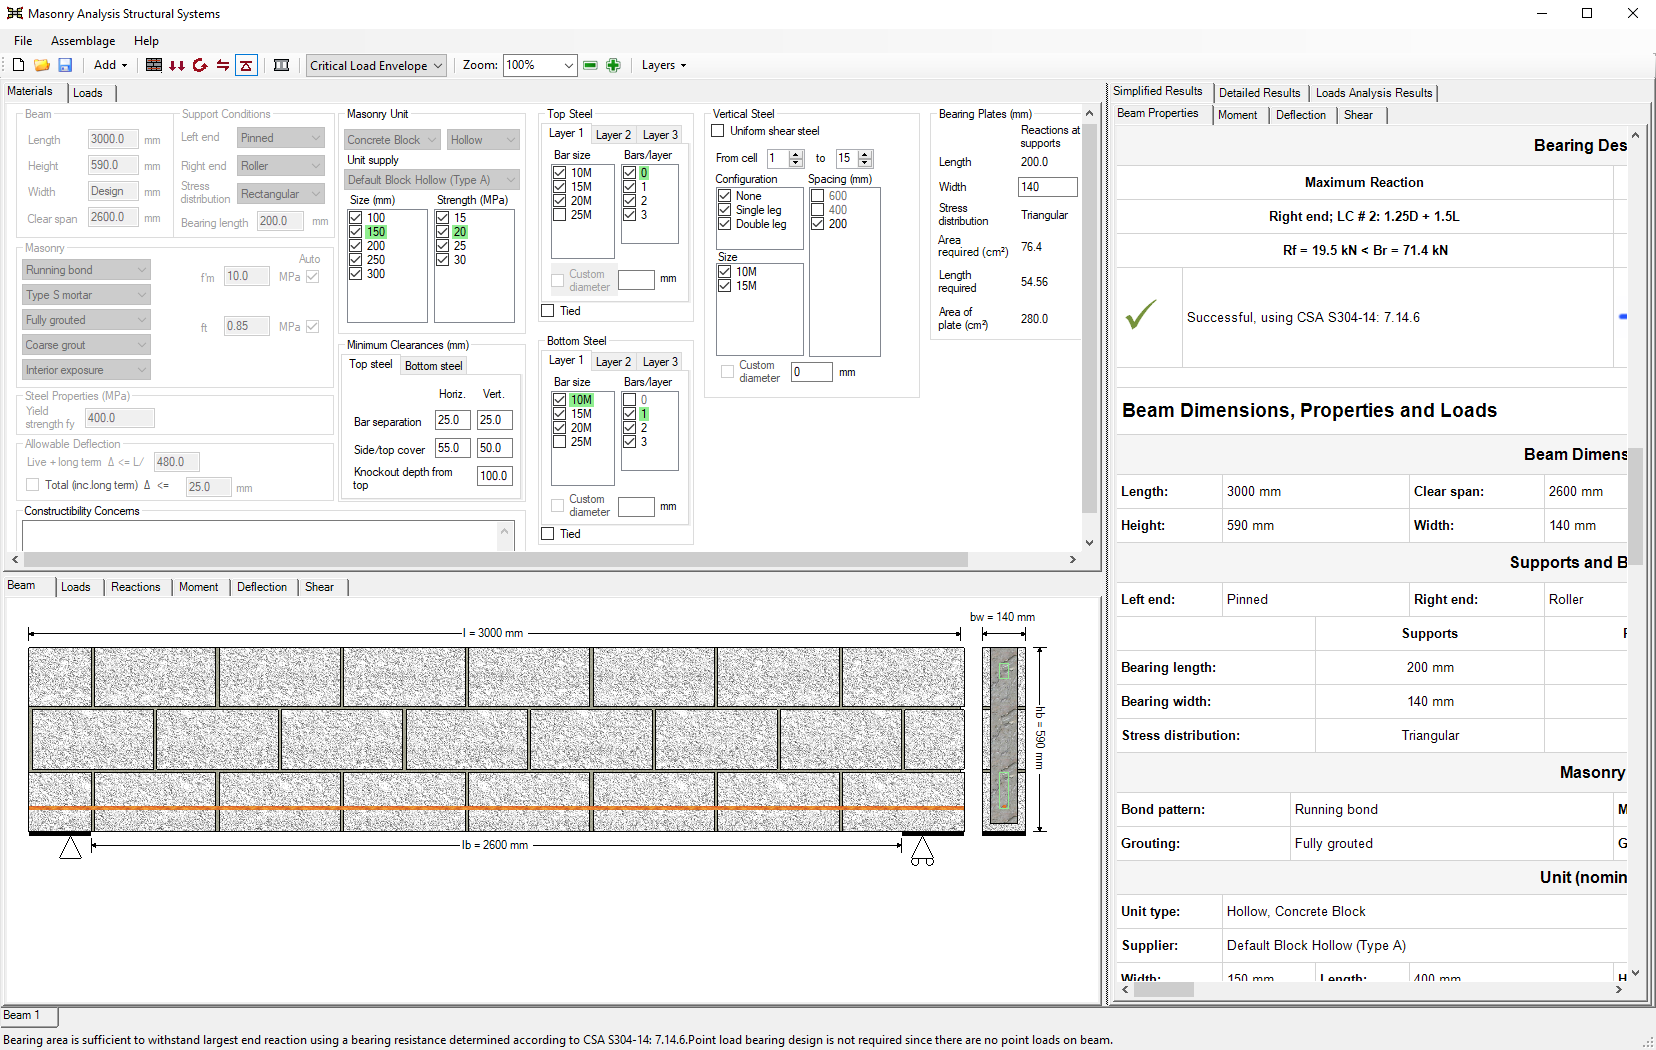
Task: Open the Critical Load Envelope dropdown
Action: point(376,65)
